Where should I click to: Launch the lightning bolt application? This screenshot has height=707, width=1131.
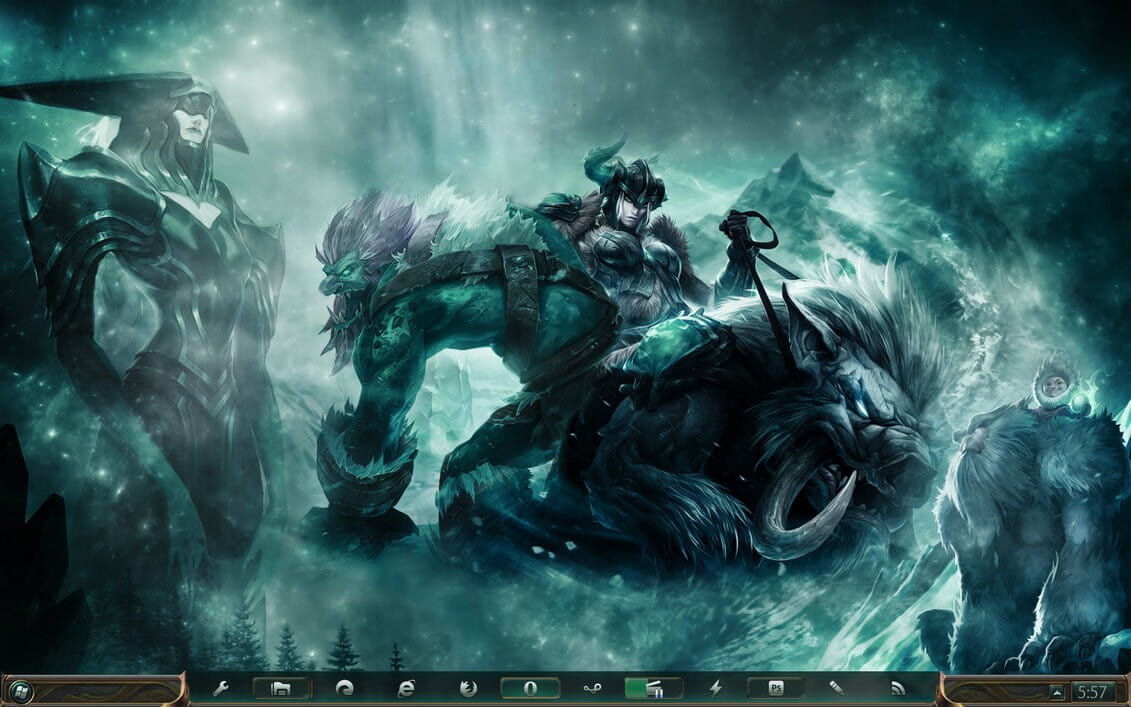coord(715,688)
